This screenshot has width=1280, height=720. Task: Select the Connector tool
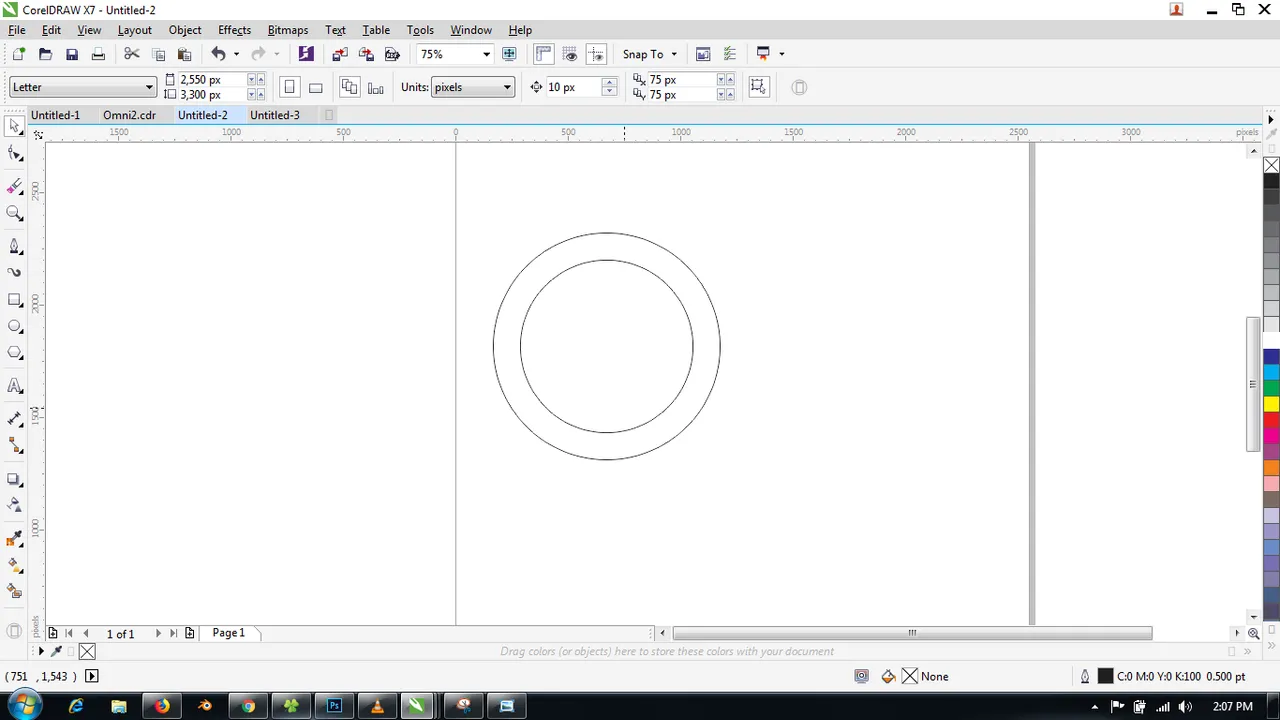pos(15,445)
